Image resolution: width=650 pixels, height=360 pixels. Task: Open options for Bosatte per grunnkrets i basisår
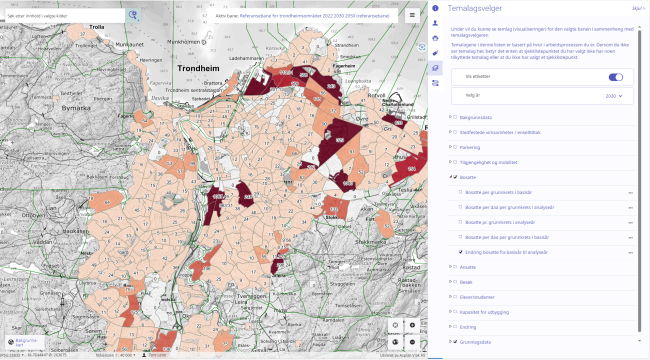pos(631,193)
